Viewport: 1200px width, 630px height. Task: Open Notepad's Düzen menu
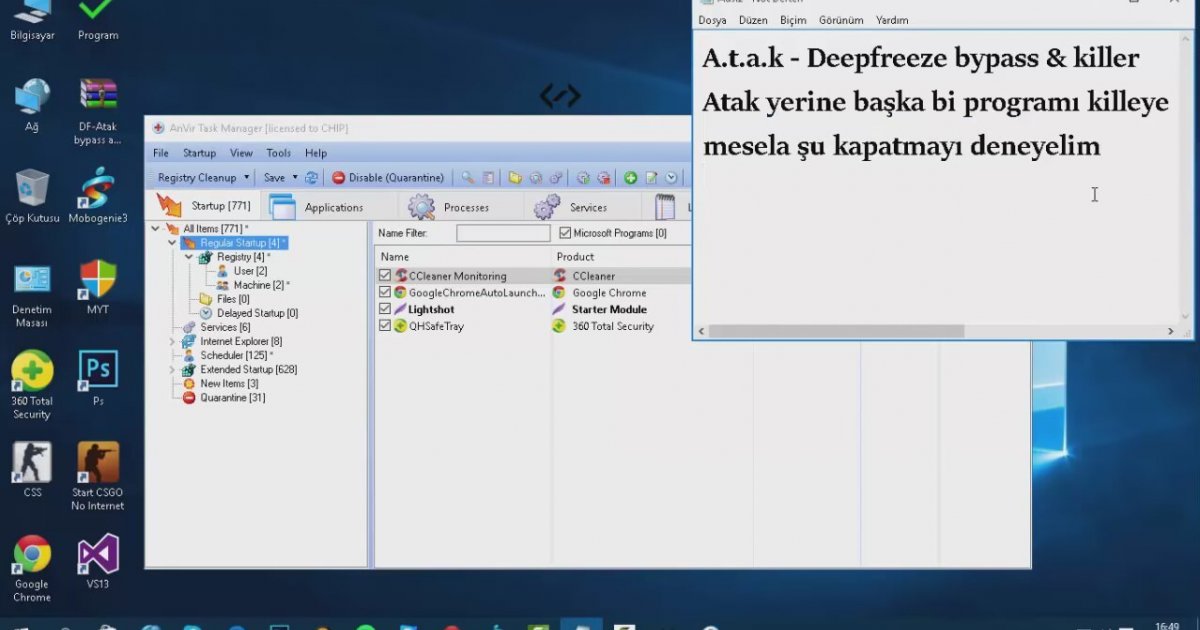753,20
